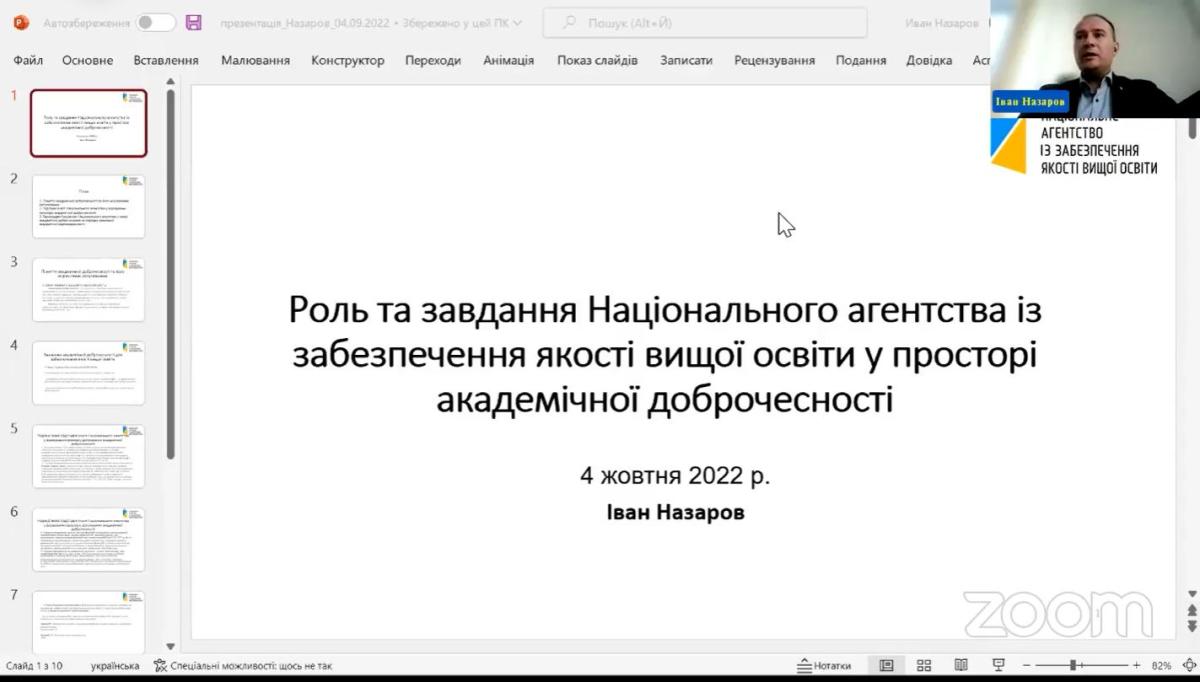Viewport: 1200px width, 682px height.
Task: Open the Довідка ribbon tab
Action: [x=929, y=60]
